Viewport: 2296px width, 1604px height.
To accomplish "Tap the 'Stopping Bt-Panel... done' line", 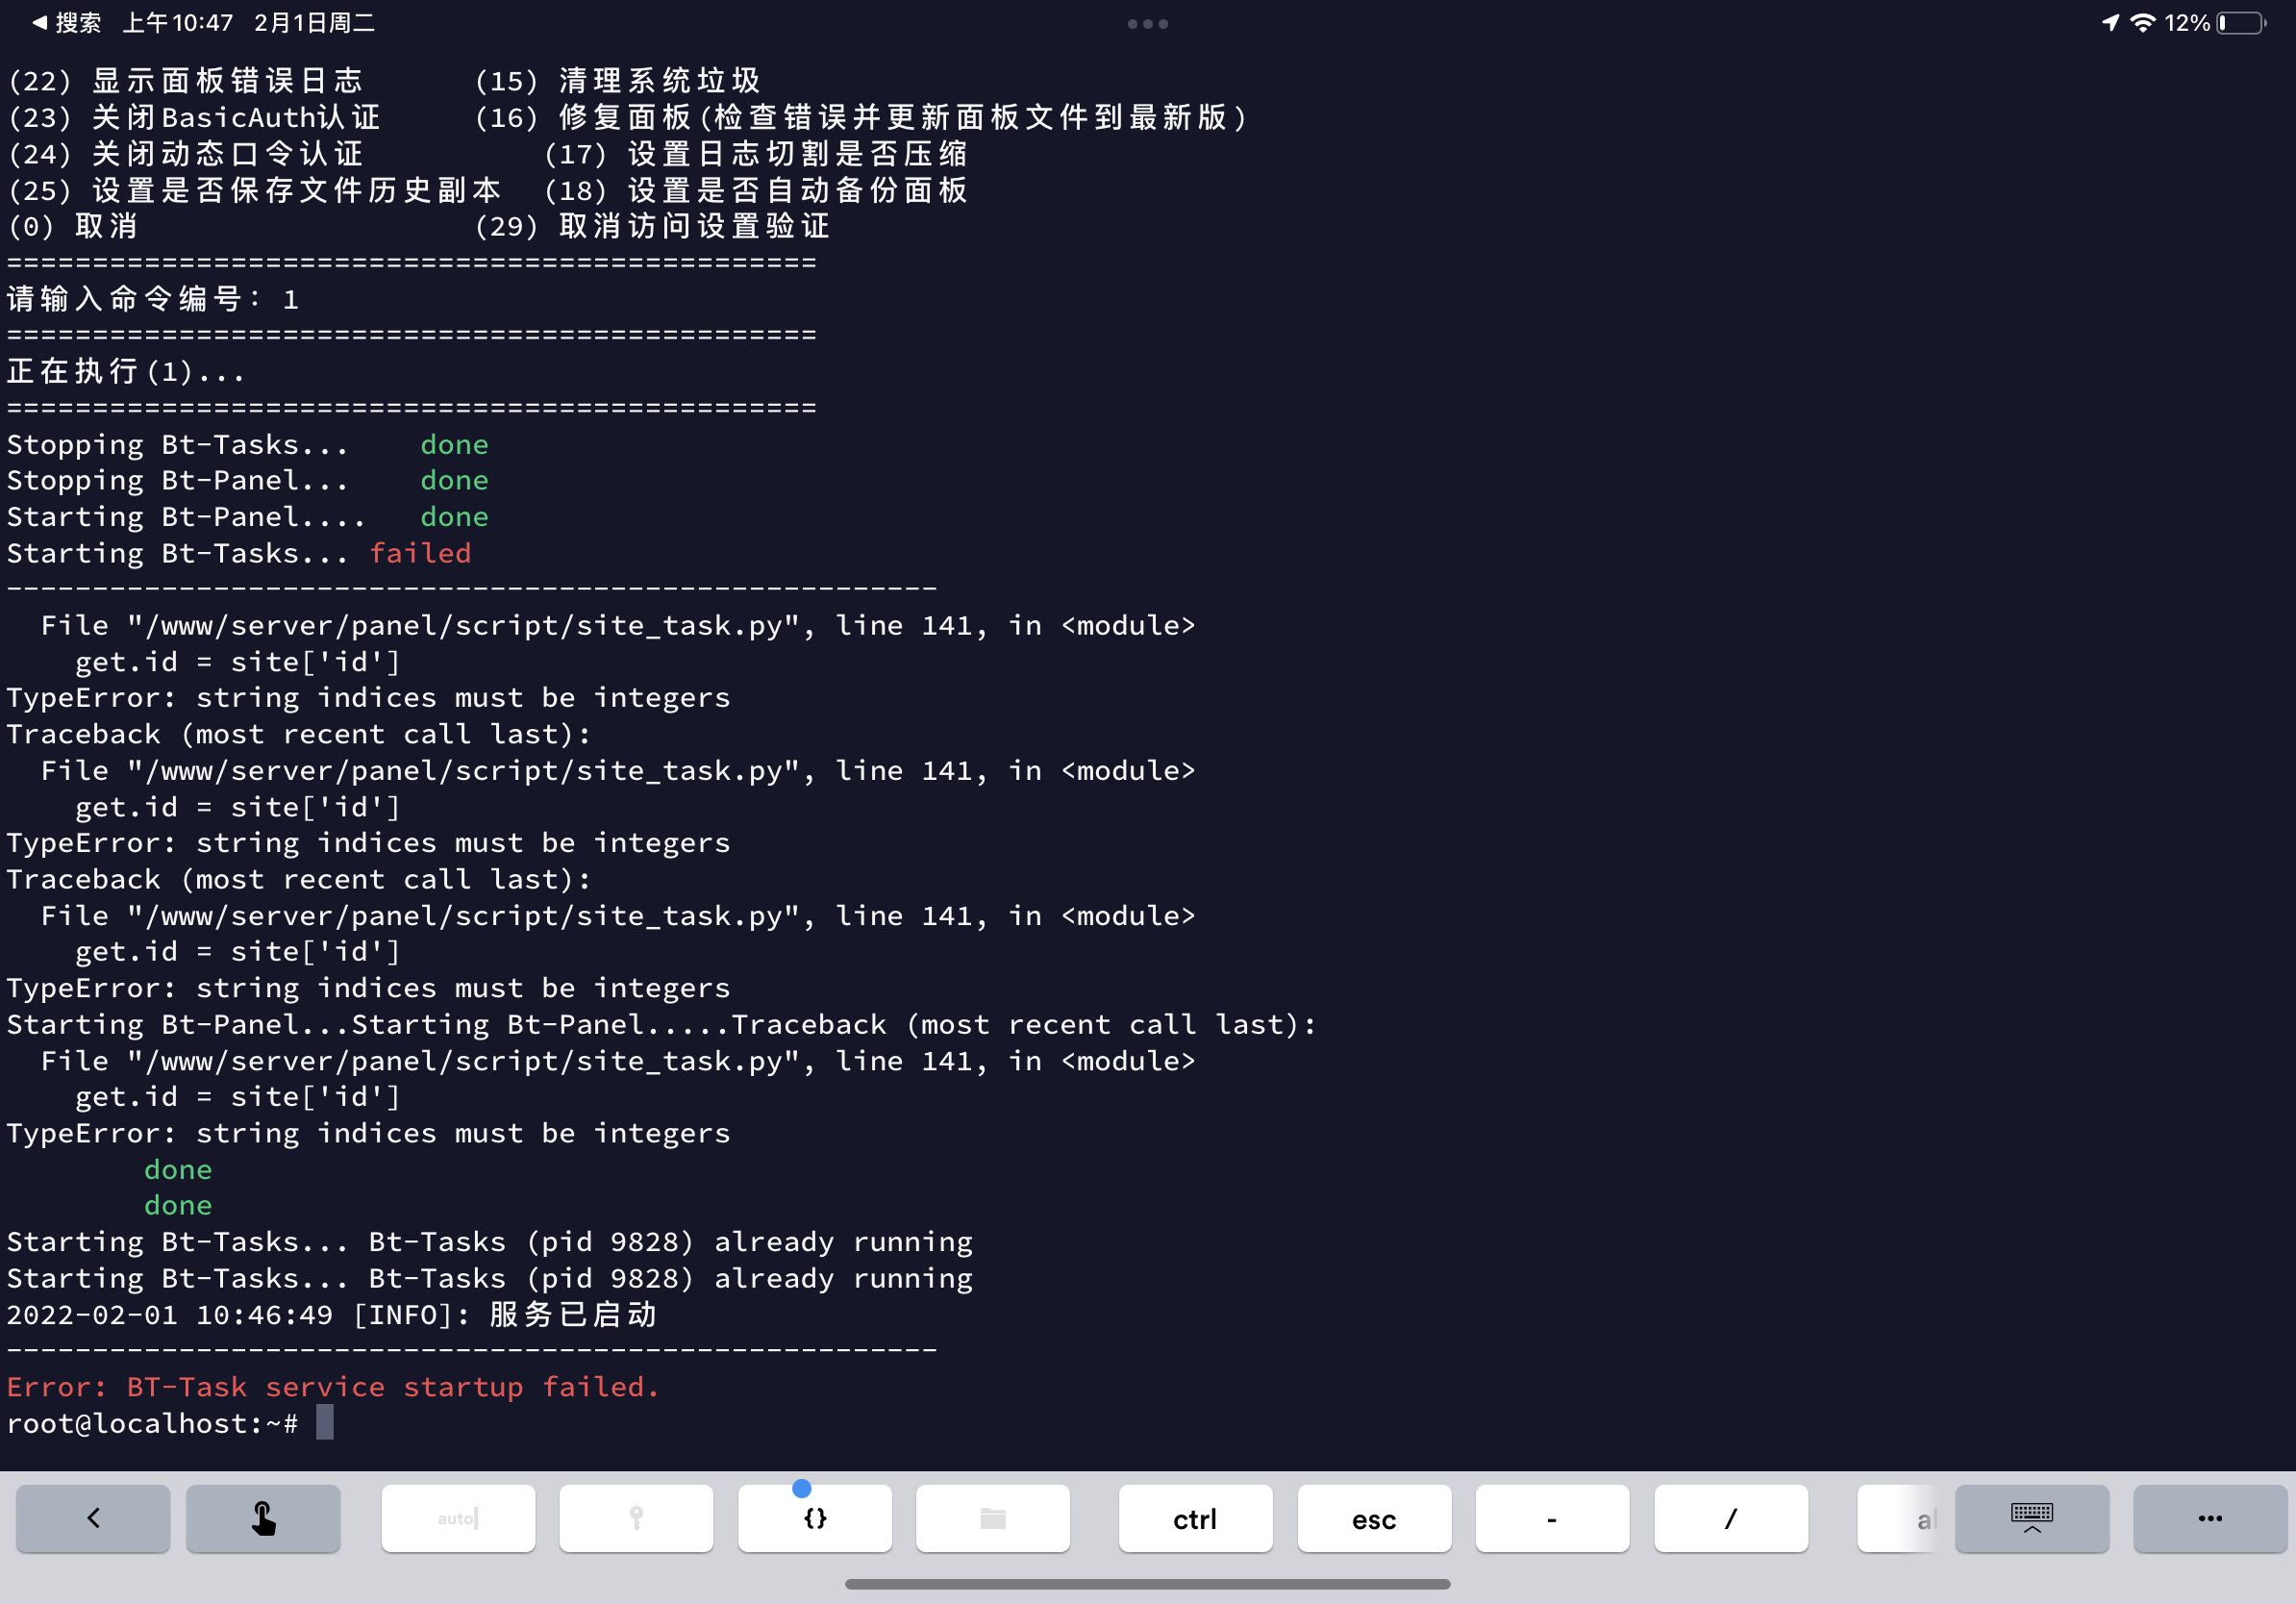I will coord(248,480).
